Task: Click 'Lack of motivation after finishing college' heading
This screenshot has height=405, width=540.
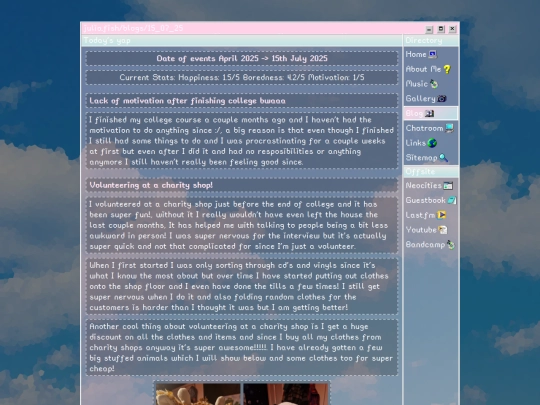Action: pyautogui.click(x=187, y=101)
